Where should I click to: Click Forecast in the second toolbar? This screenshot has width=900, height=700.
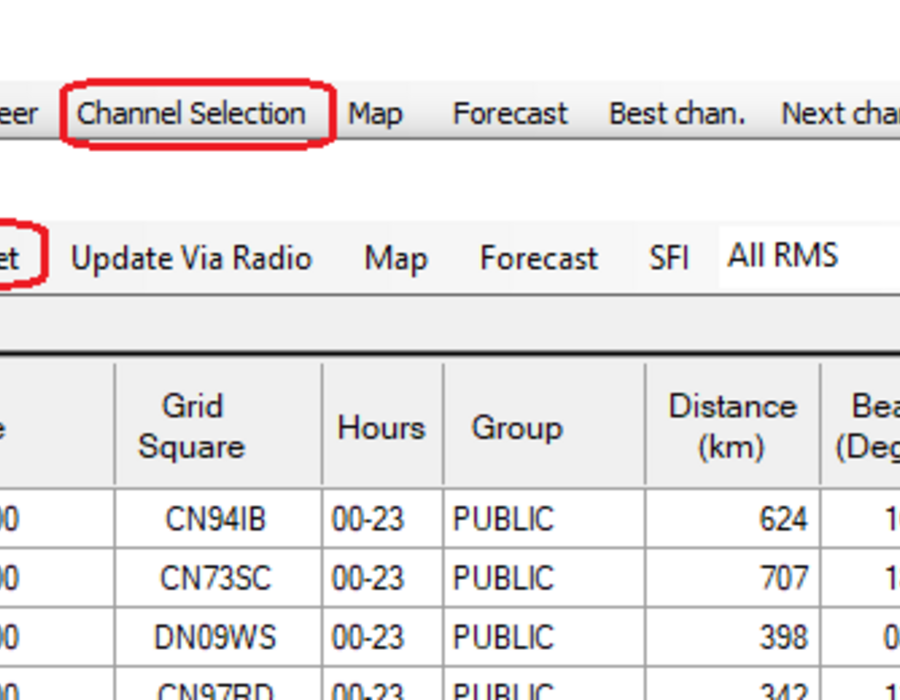point(538,258)
